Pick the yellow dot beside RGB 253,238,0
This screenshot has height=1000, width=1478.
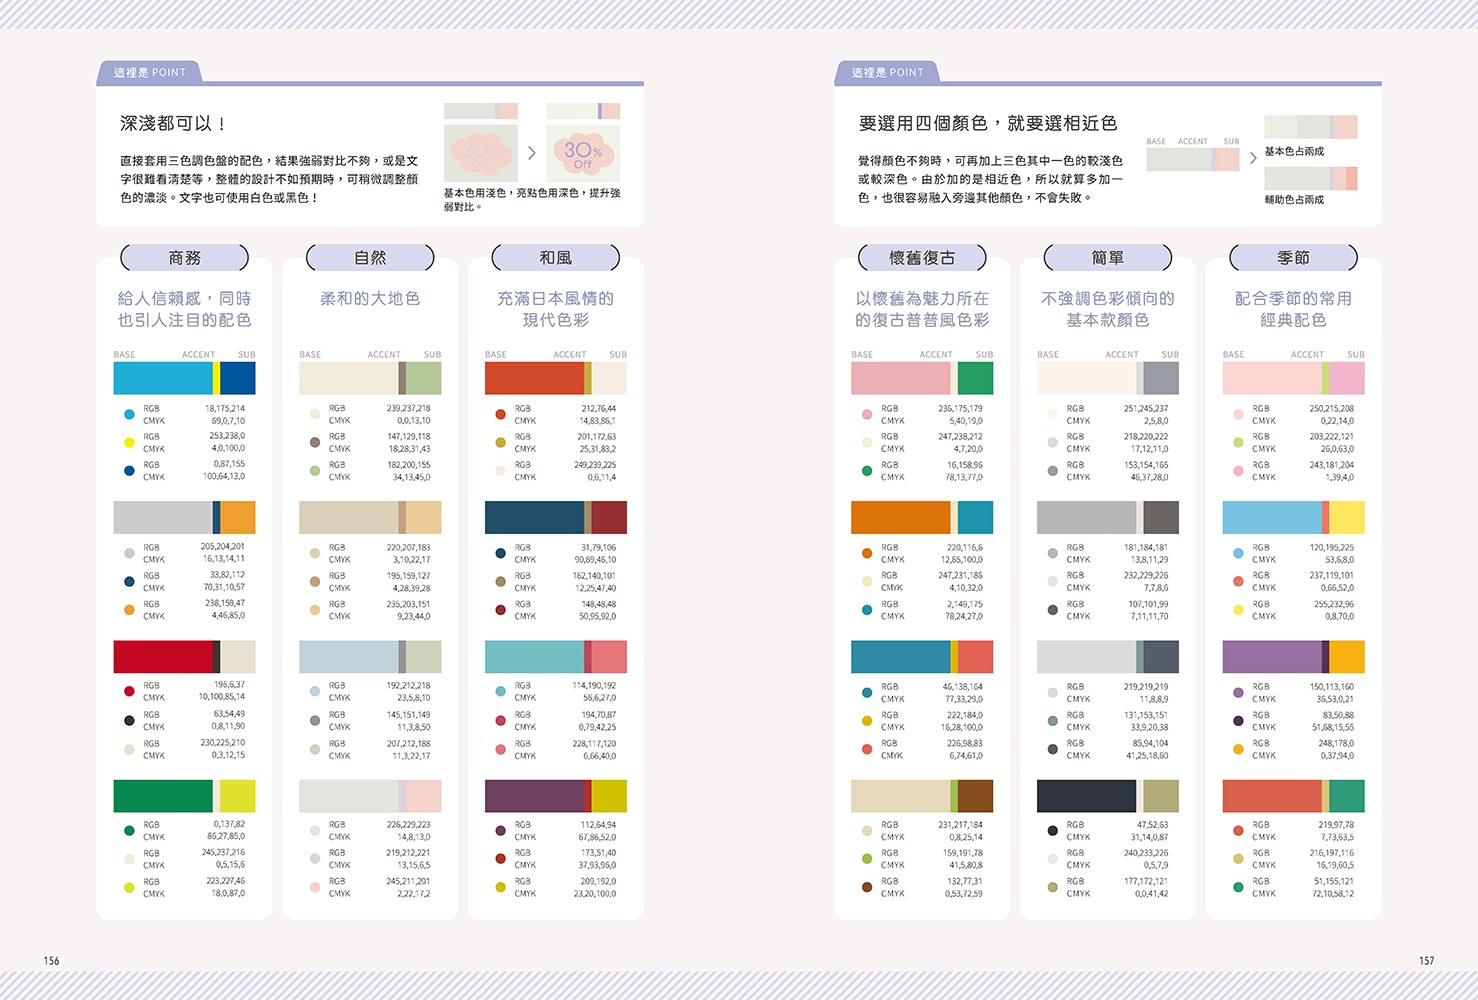tap(129, 442)
